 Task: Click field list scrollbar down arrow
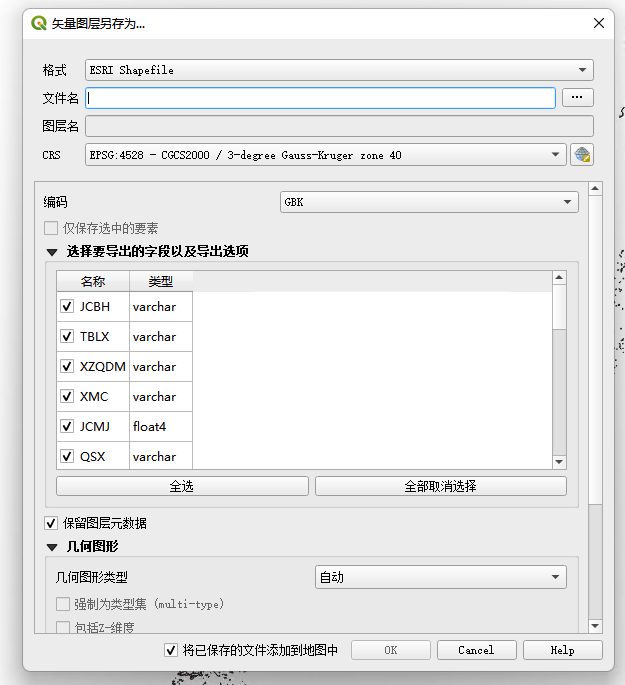559,462
